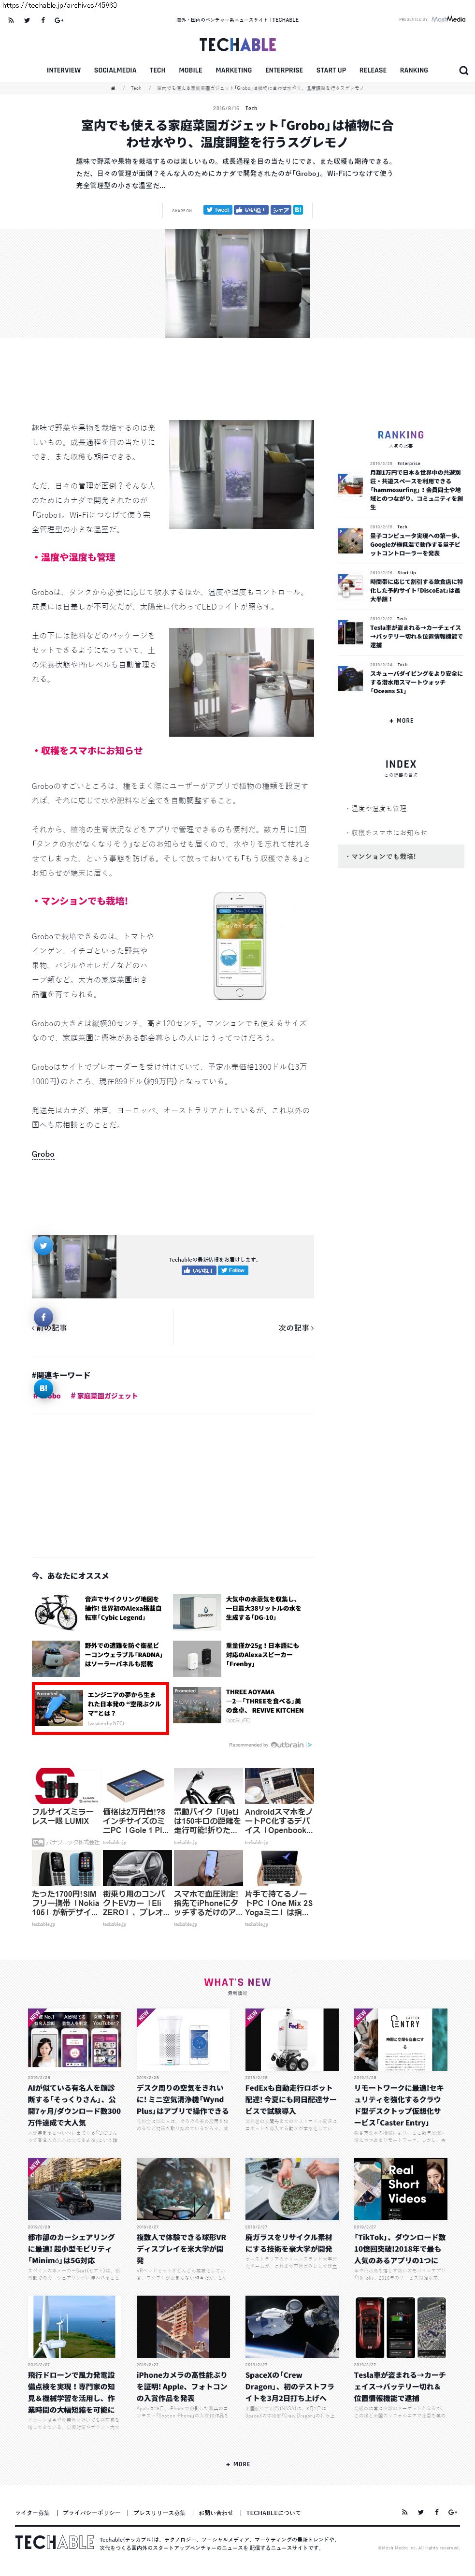Jump to マンションでも栽培! in the index
Image resolution: width=475 pixels, height=2576 pixels.
(382, 856)
